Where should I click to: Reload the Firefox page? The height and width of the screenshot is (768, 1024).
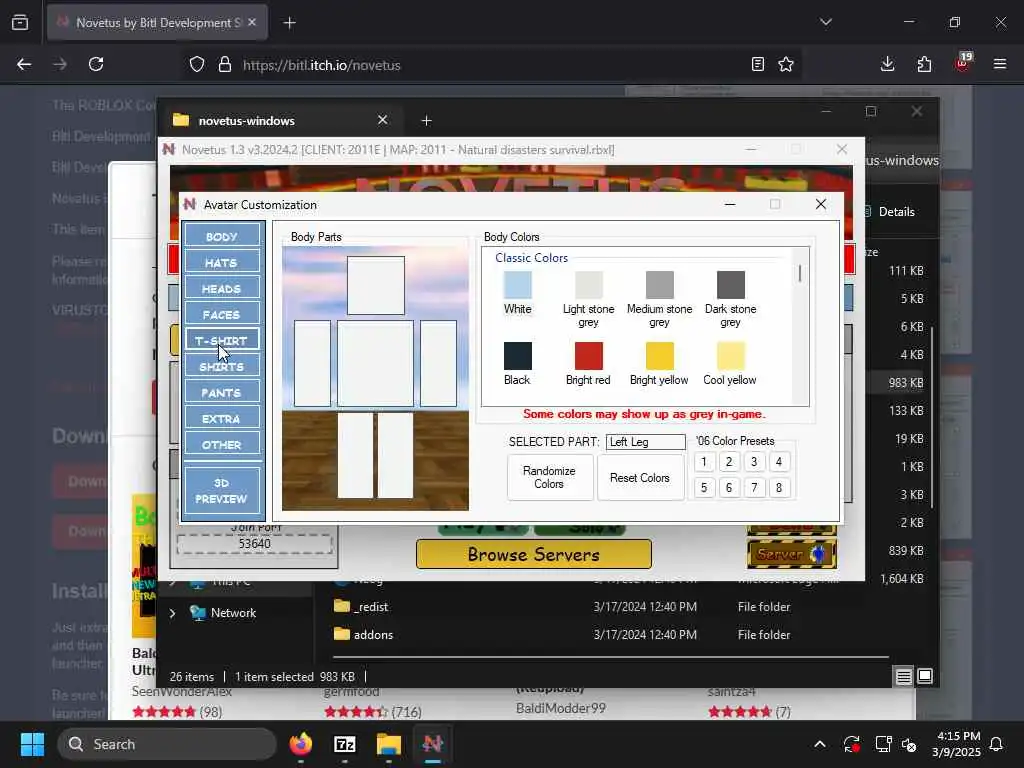click(96, 64)
